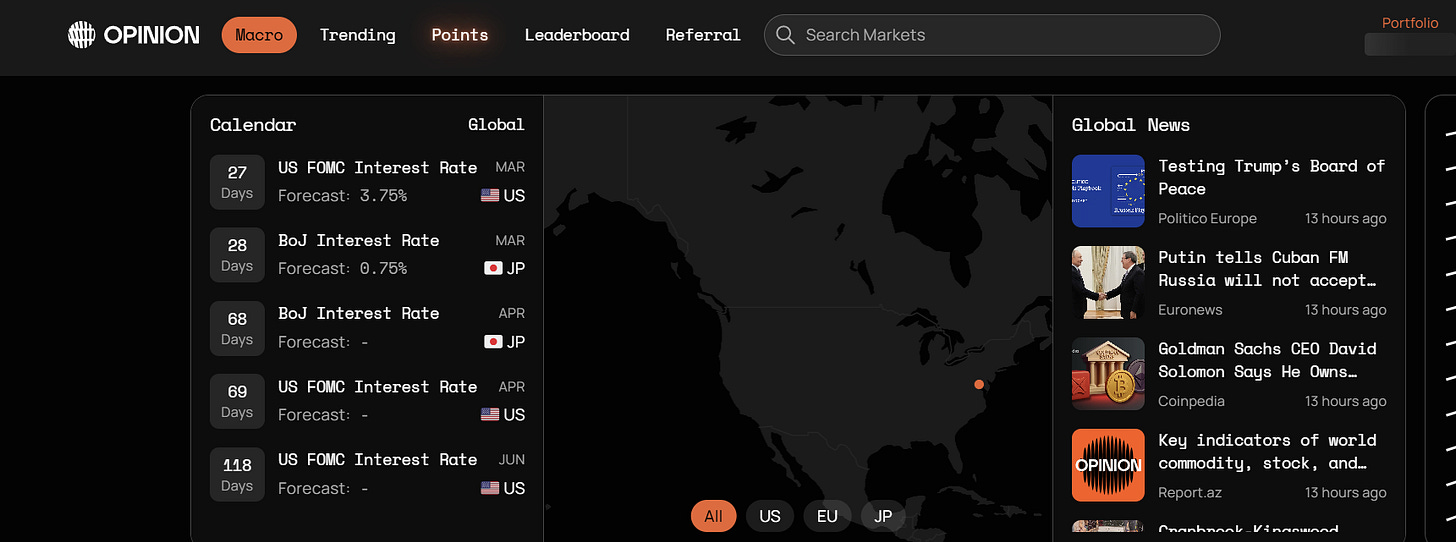Open US FOMC Interest Rate APR event
Screen dimensions: 1456x542
367,400
